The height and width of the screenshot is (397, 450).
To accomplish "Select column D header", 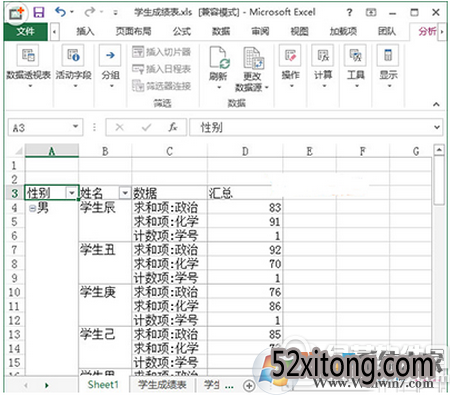I will point(245,151).
